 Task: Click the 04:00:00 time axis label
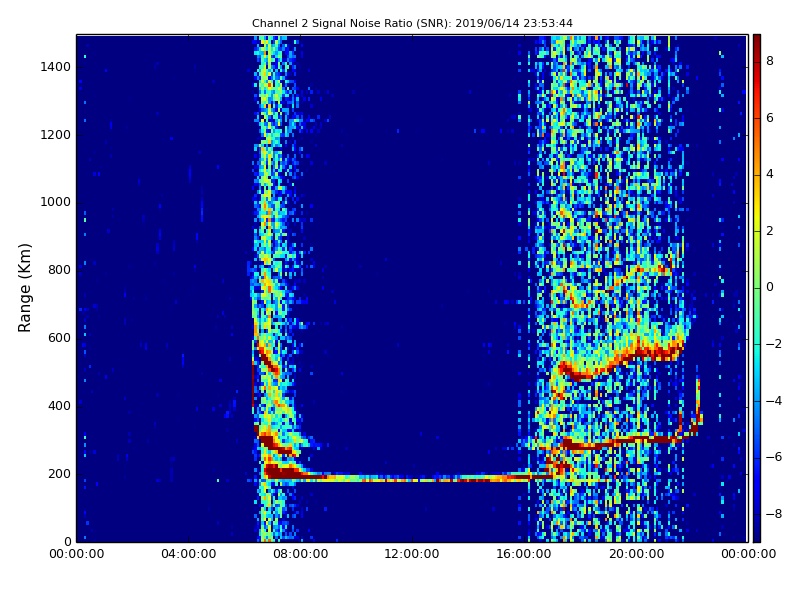pyautogui.click(x=189, y=554)
